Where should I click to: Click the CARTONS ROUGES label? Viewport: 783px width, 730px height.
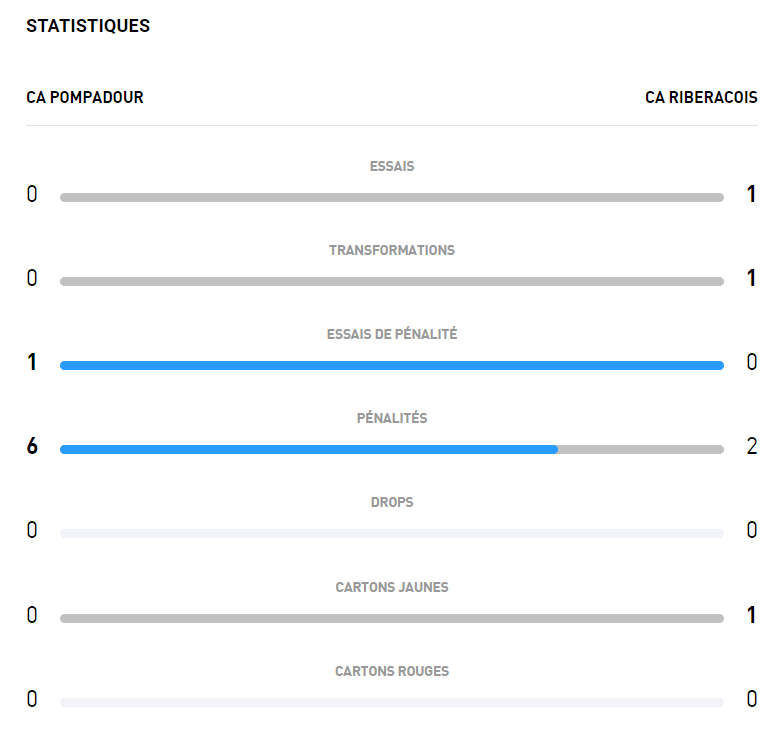click(x=392, y=671)
